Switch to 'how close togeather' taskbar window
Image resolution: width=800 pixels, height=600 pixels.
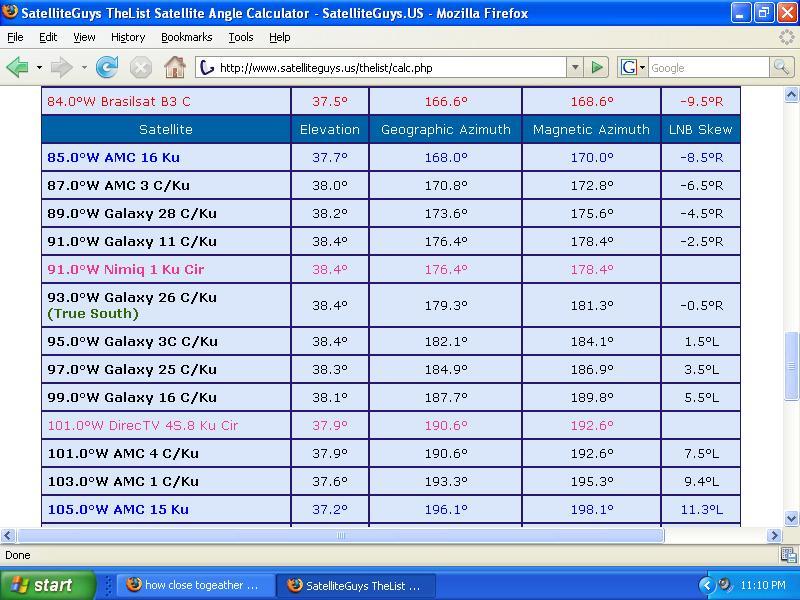pos(196,585)
